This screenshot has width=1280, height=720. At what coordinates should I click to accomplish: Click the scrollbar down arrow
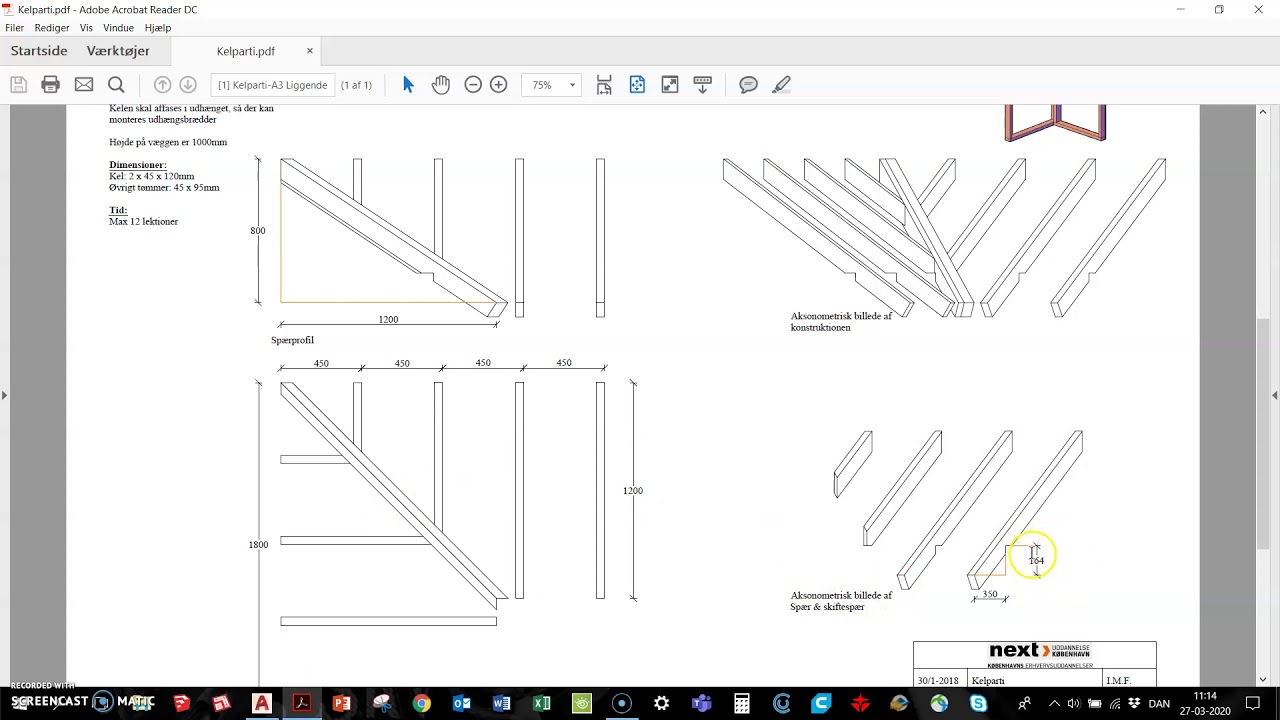1263,679
